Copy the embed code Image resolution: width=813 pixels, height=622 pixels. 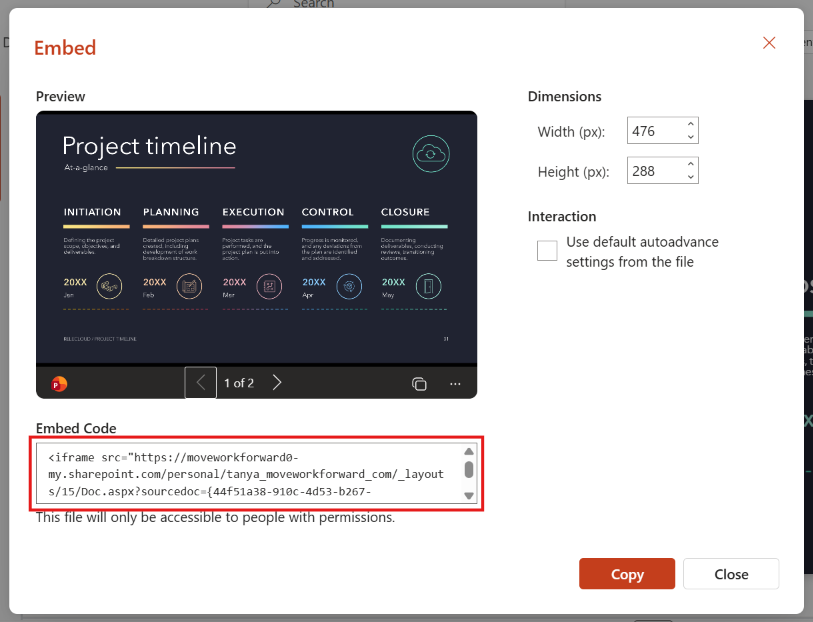[627, 574]
